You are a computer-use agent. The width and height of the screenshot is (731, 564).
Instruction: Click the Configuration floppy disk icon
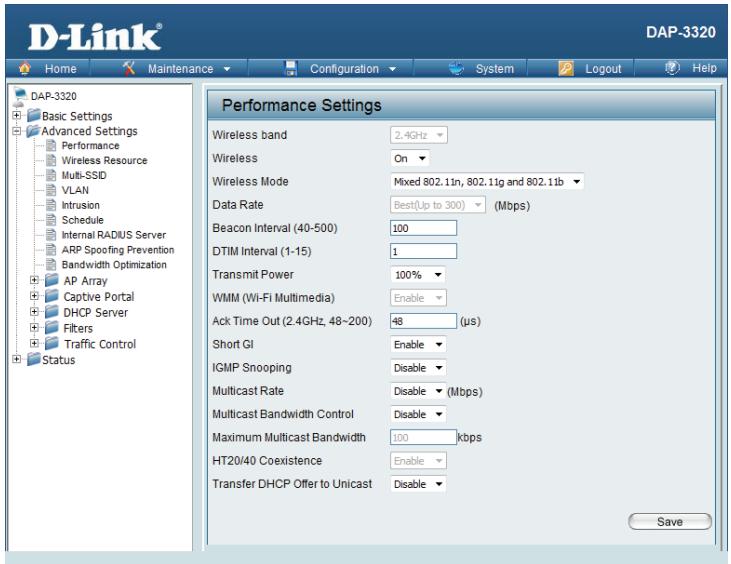click(x=291, y=68)
